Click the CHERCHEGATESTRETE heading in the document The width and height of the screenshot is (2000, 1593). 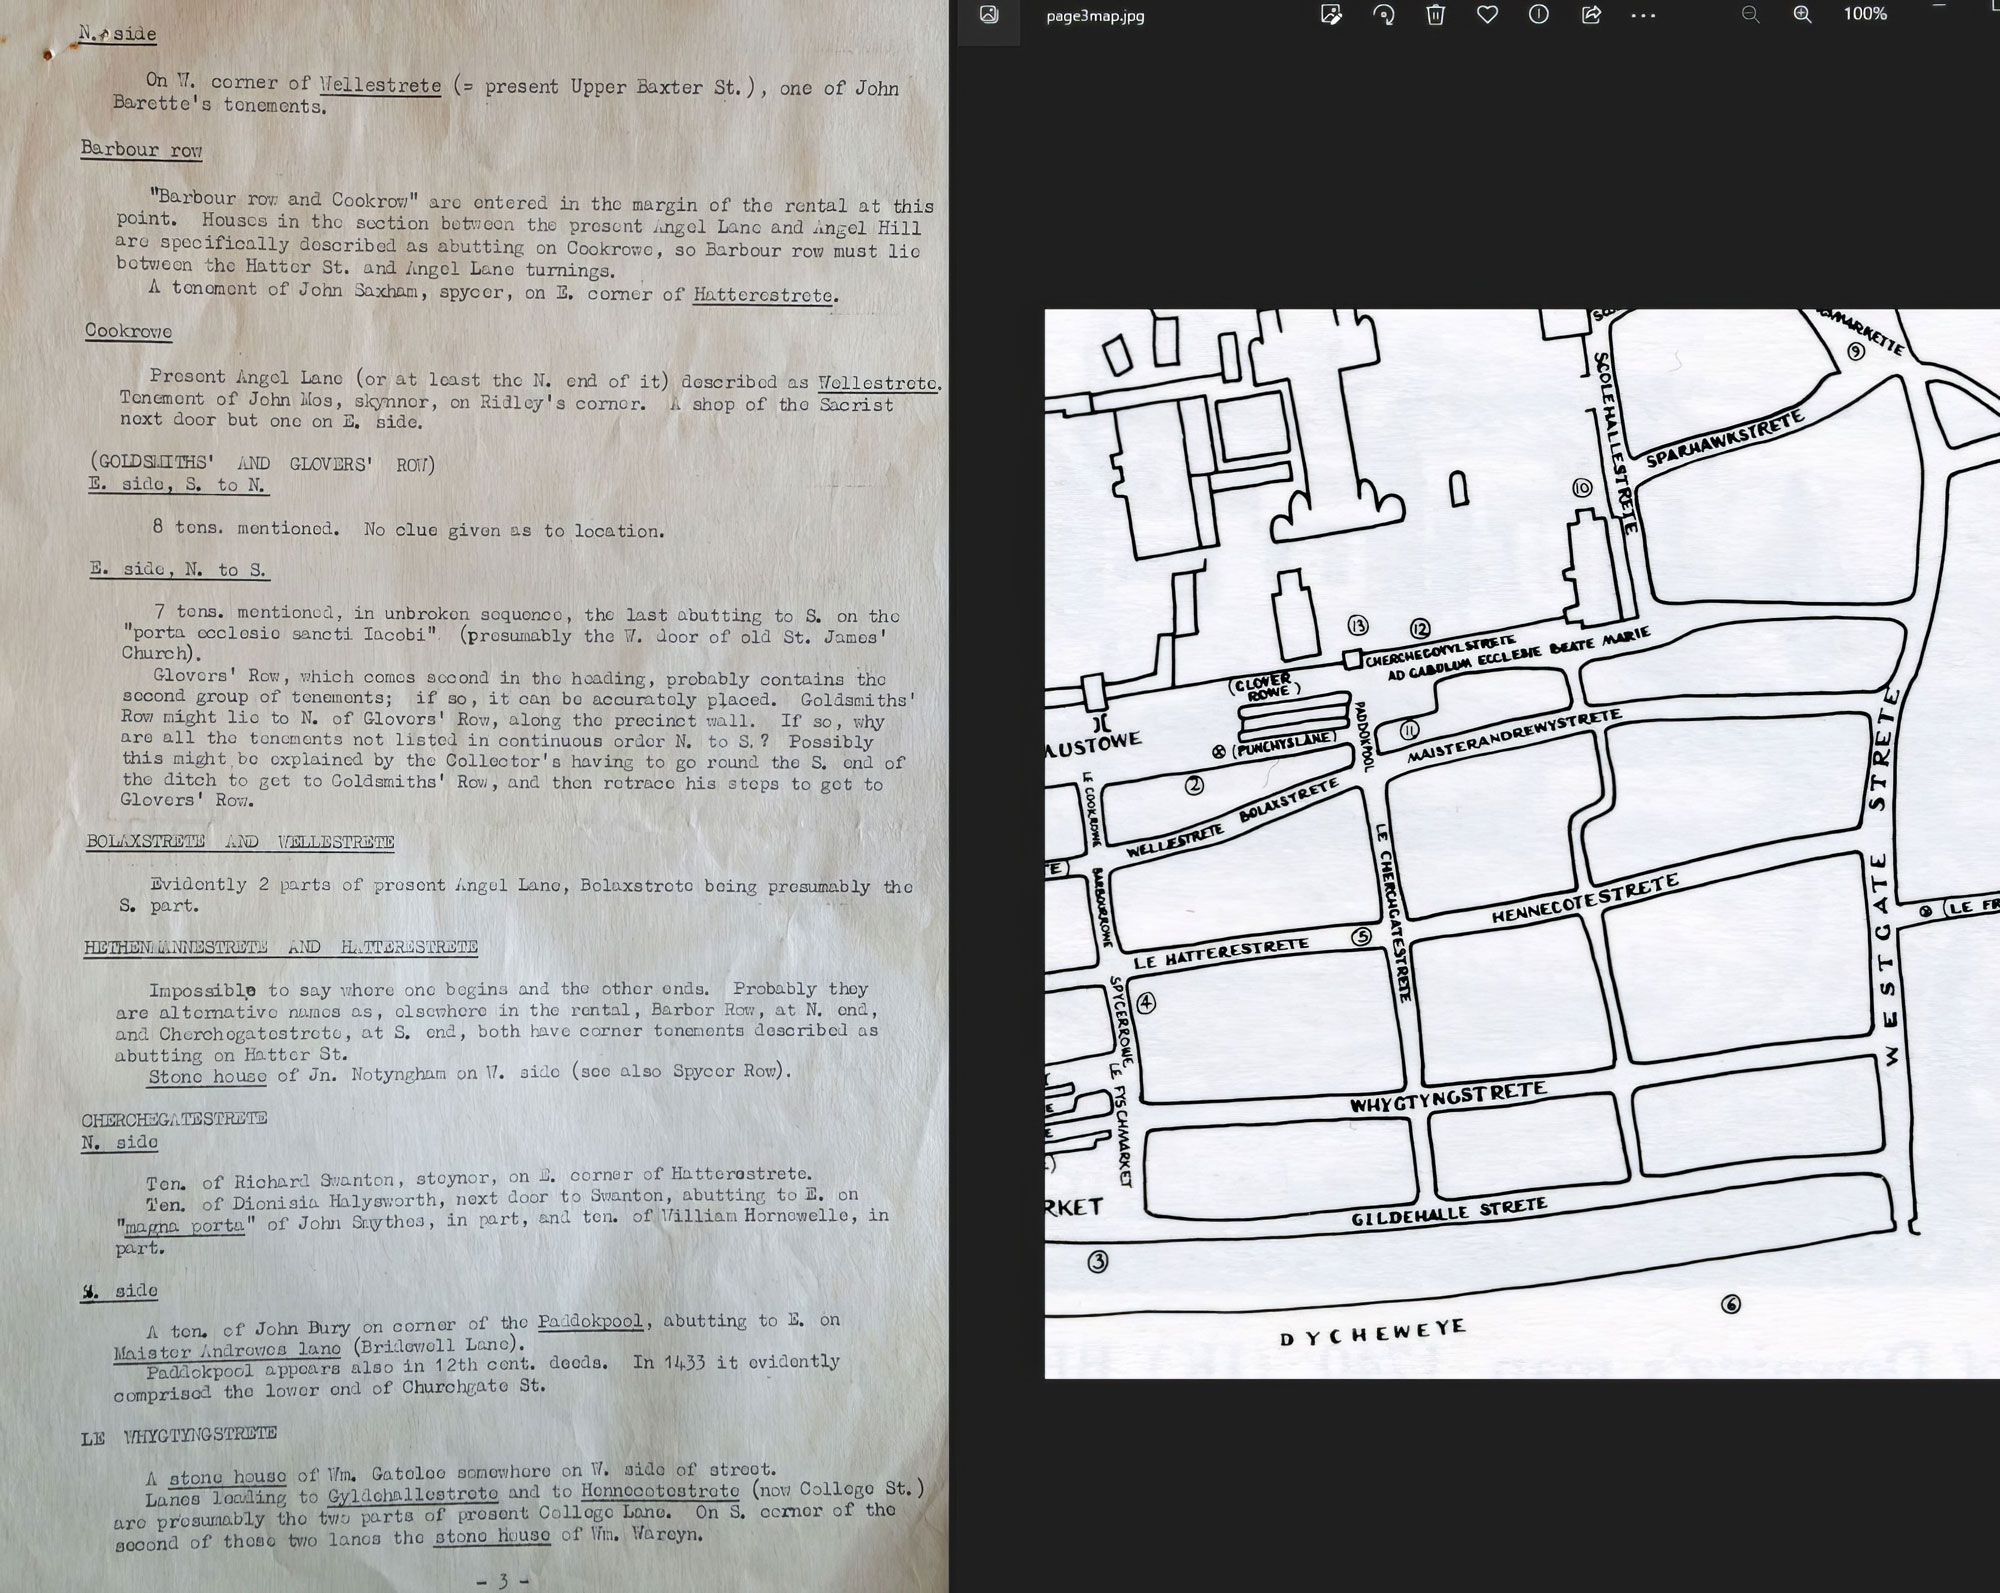point(174,1118)
